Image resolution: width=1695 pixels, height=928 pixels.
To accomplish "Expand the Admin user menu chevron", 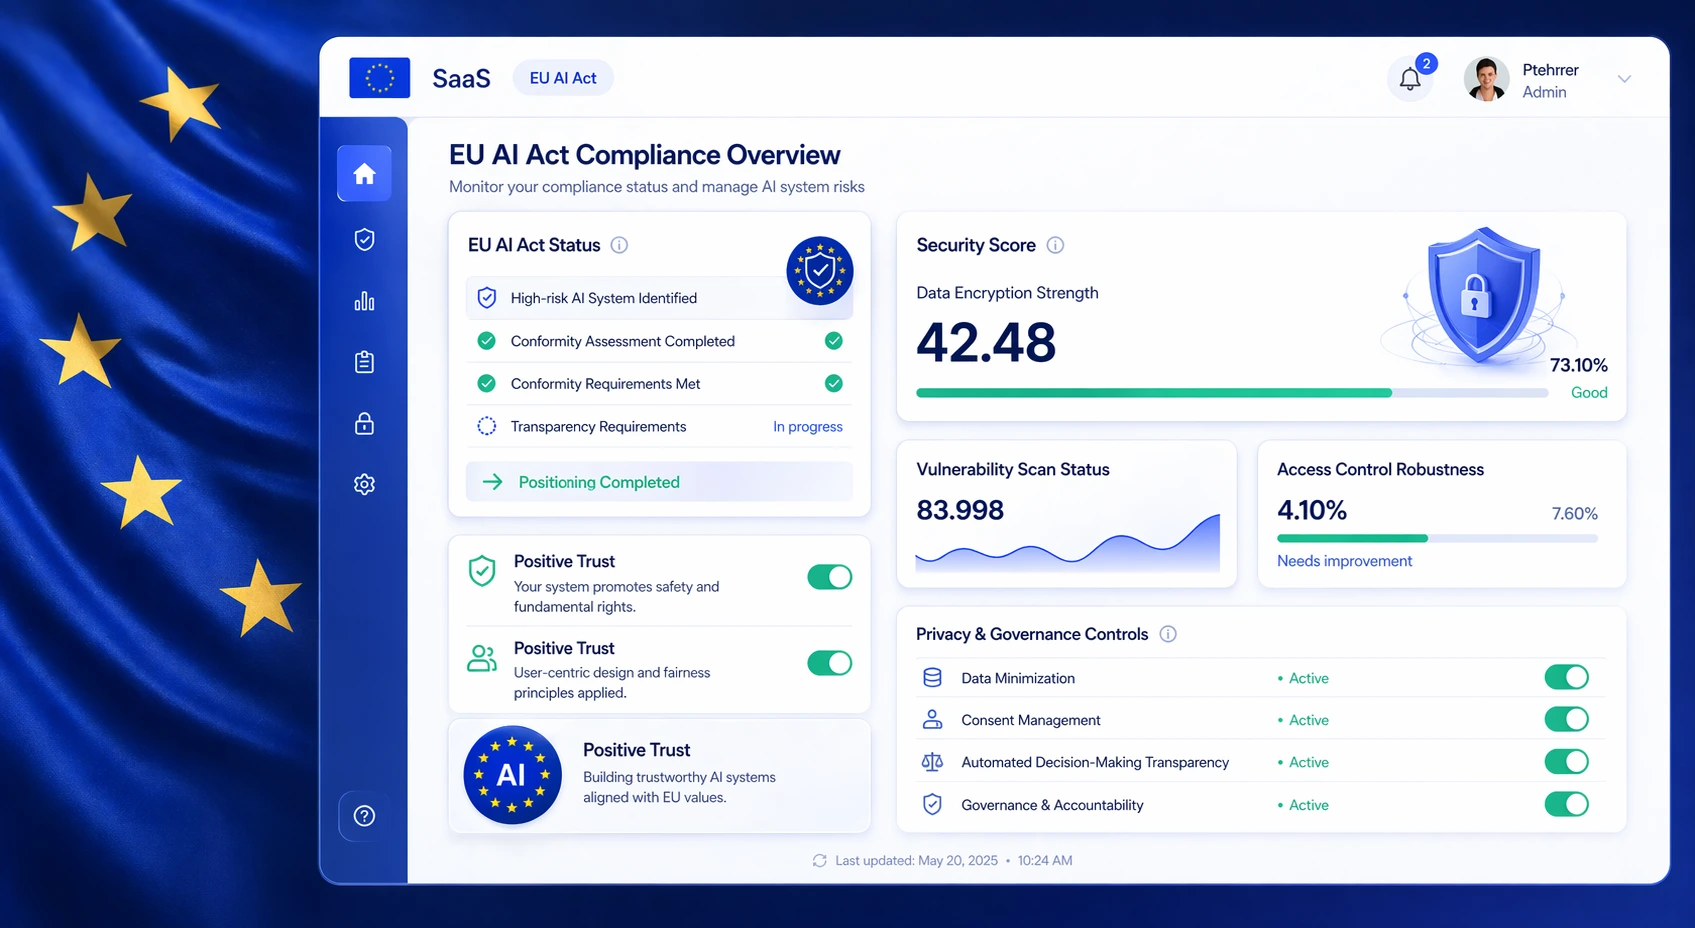I will pyautogui.click(x=1624, y=79).
